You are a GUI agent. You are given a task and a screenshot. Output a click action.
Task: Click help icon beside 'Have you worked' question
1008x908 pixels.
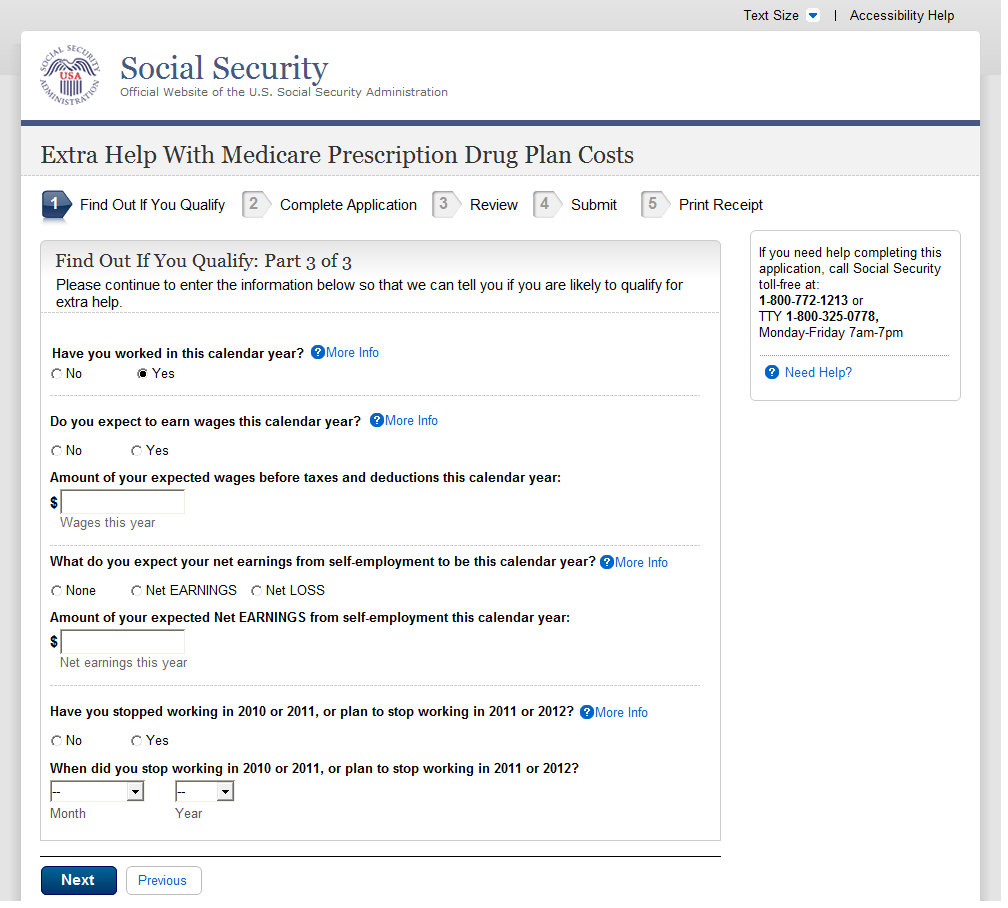coord(318,353)
